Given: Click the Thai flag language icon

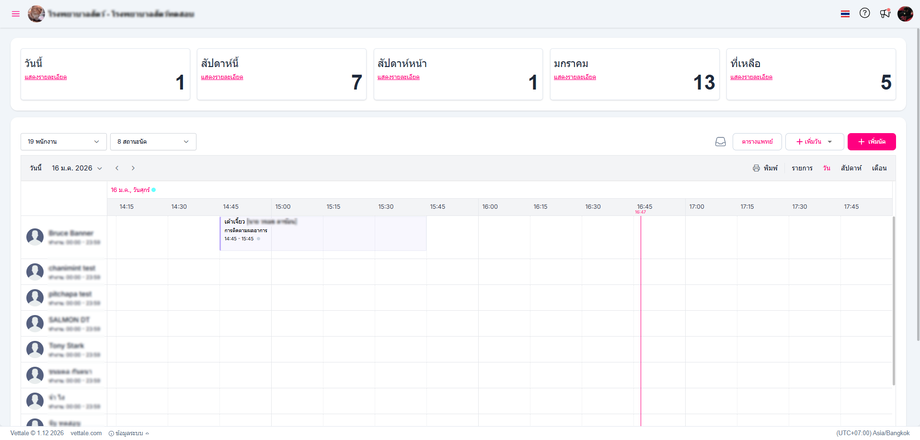Looking at the screenshot, I should 845,14.
